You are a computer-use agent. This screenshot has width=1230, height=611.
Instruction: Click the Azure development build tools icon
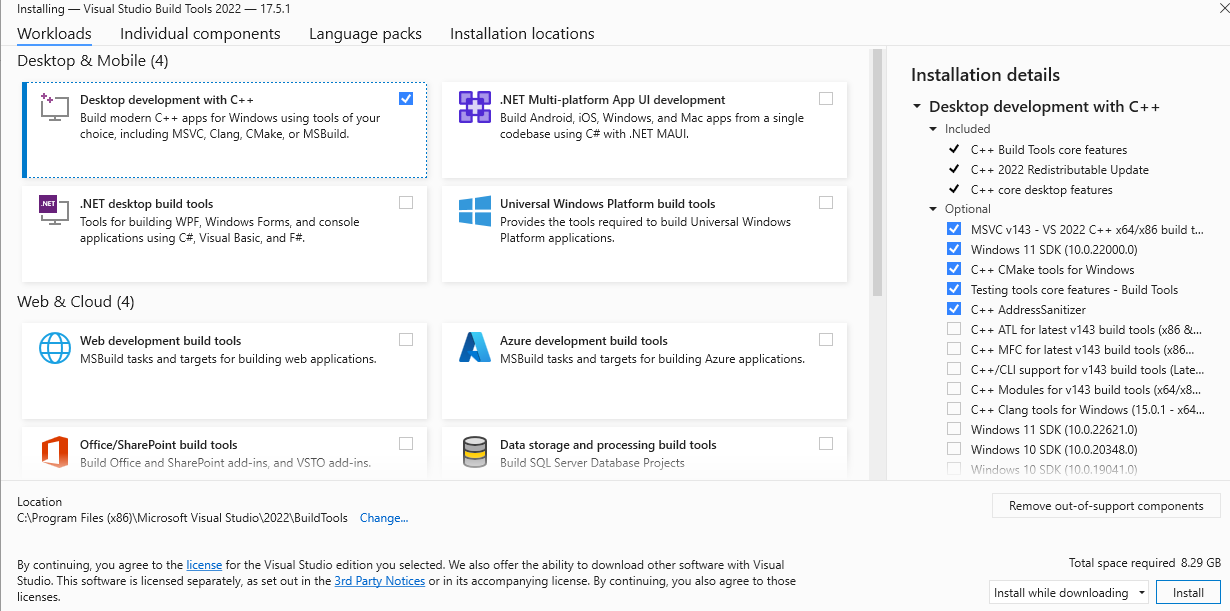click(474, 348)
